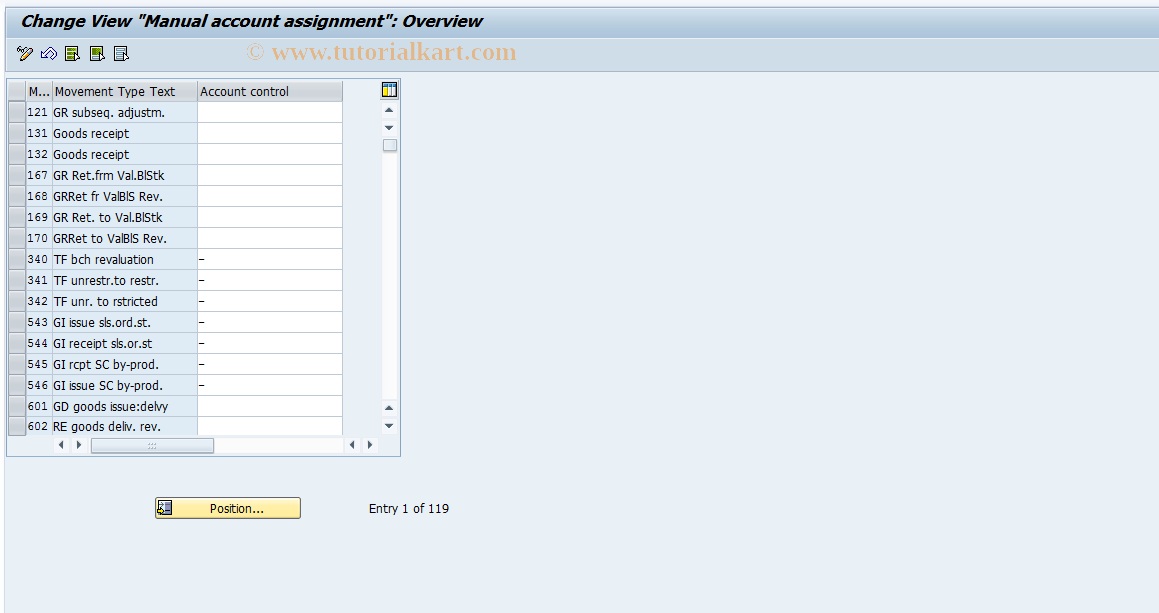This screenshot has width=1159, height=613.
Task: Click the Entry 1 of 119 status text
Action: 409,509
